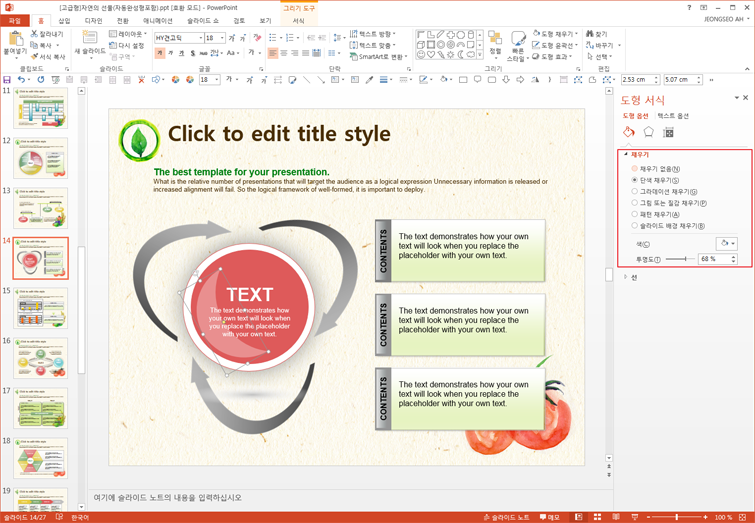Image resolution: width=755 pixels, height=523 pixels.
Task: Open Fill & Line tab paint bucket icon
Action: coord(629,132)
